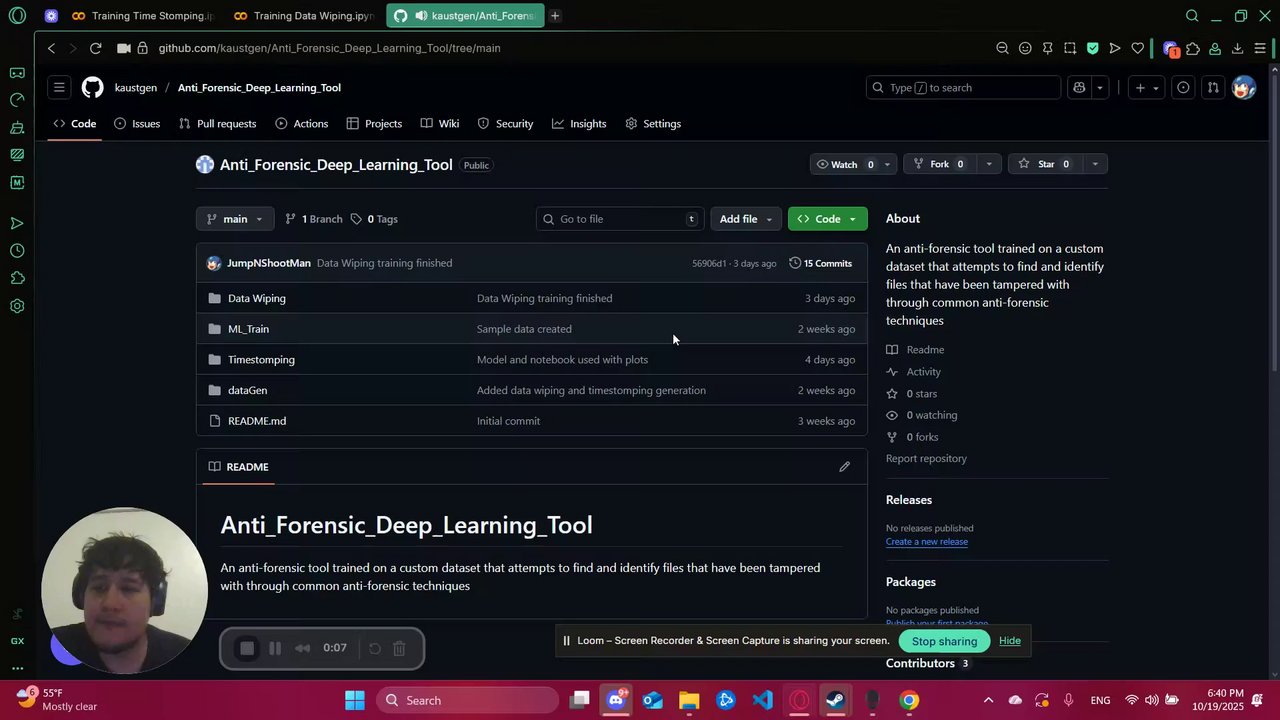Open the JumpNShootMan author link
1280x720 pixels.
coord(269,263)
